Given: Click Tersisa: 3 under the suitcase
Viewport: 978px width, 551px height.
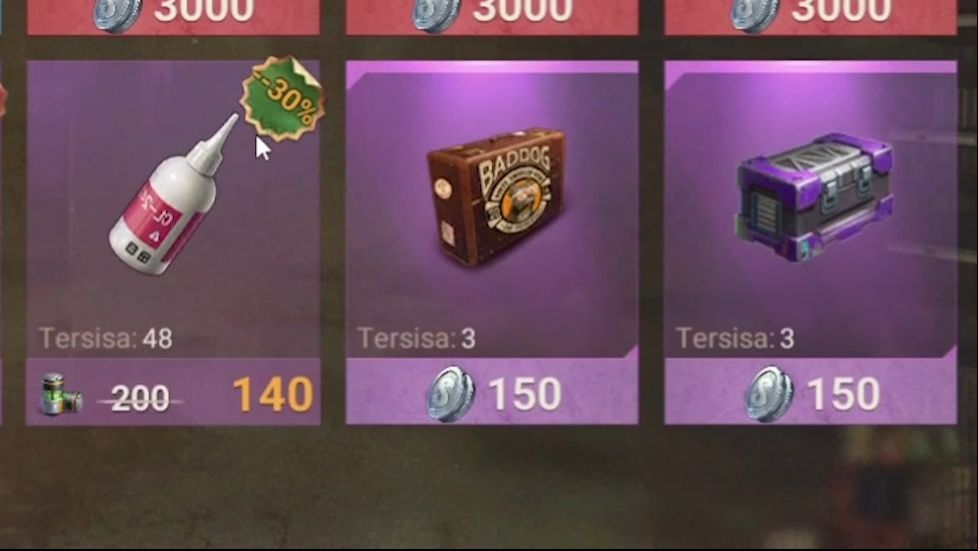Looking at the screenshot, I should 417,339.
